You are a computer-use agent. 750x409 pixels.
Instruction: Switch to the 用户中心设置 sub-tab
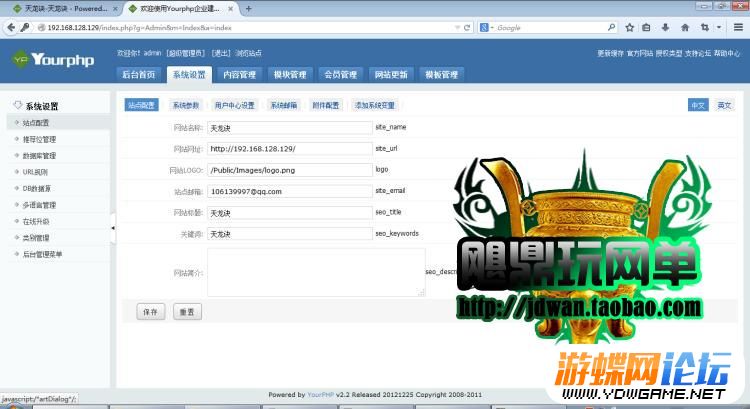tap(234, 105)
